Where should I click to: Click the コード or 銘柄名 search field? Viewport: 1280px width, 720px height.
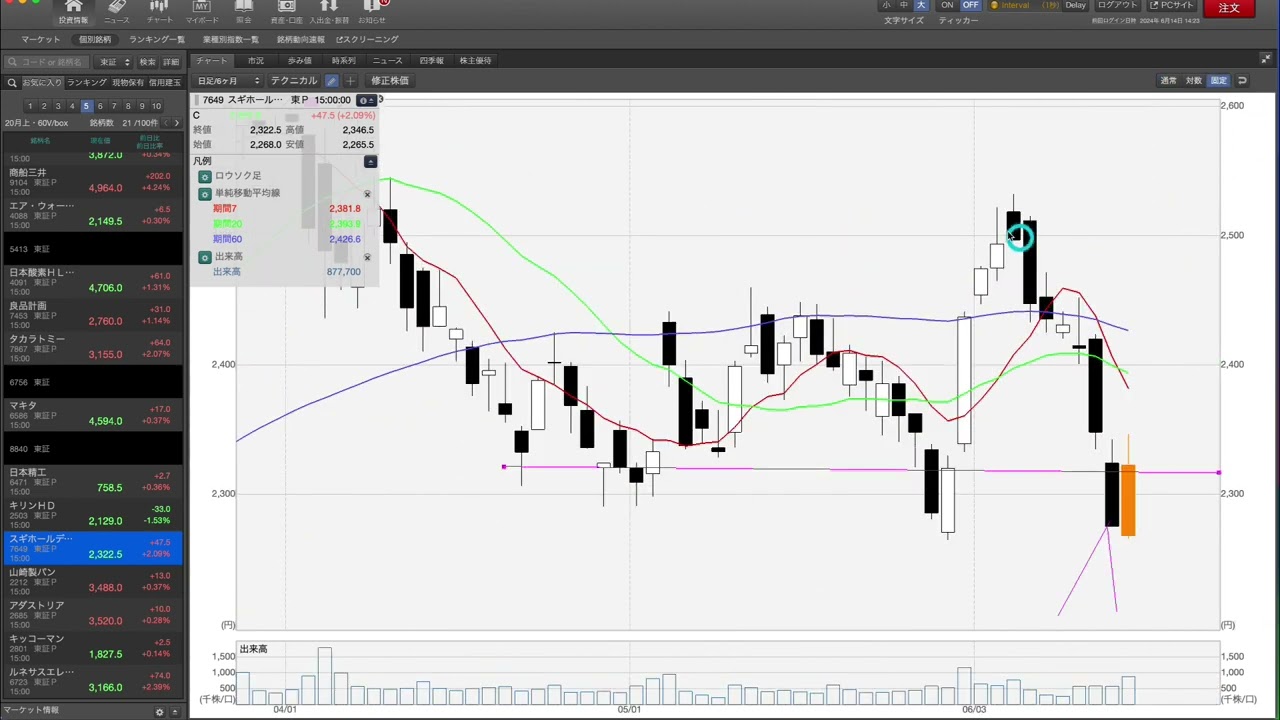48,62
